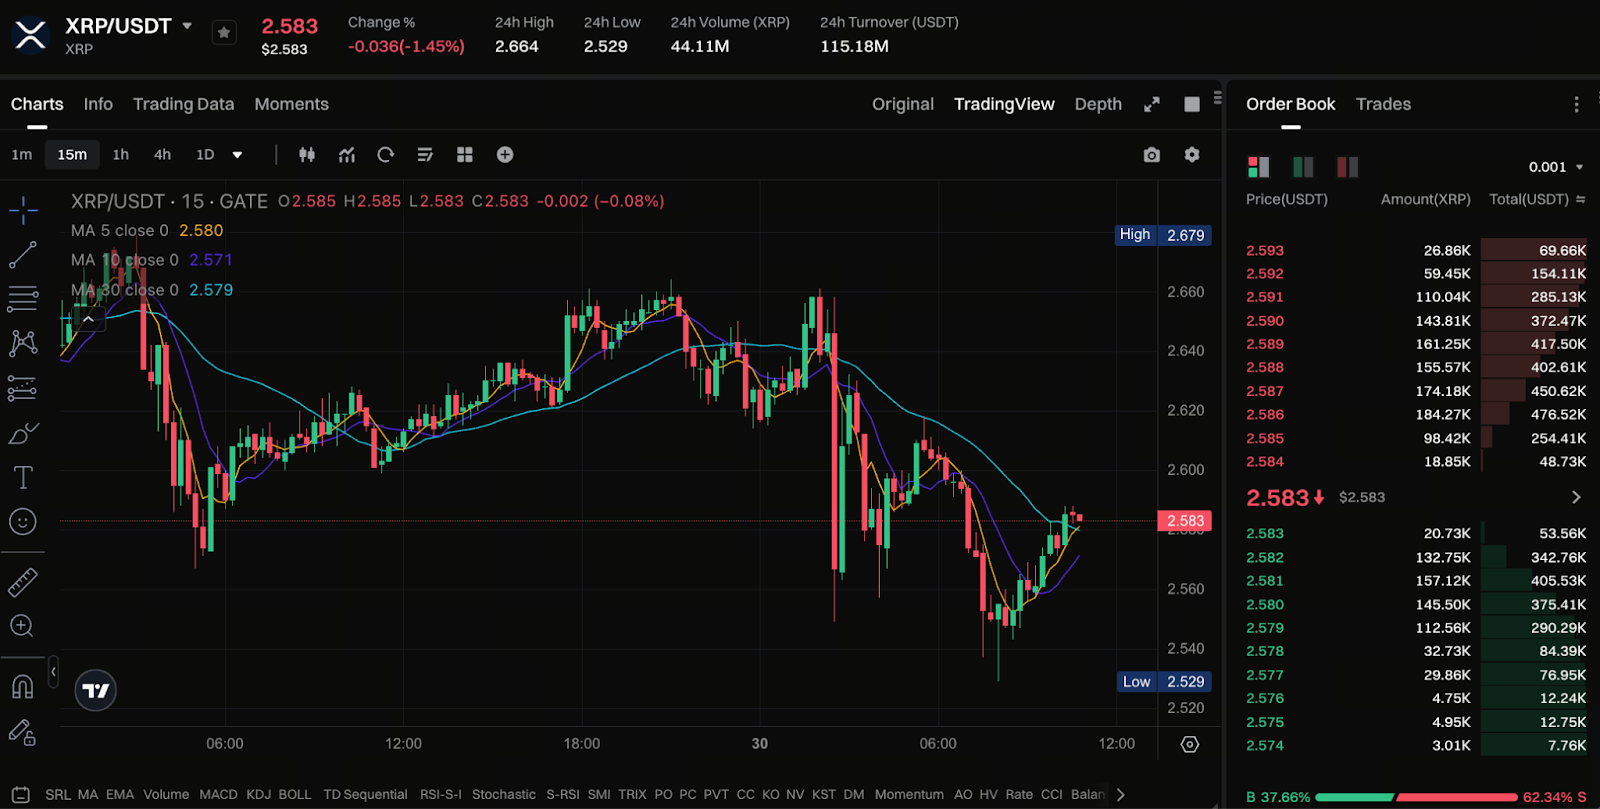
Task: Toggle lock all drawing tools
Action: click(x=22, y=733)
